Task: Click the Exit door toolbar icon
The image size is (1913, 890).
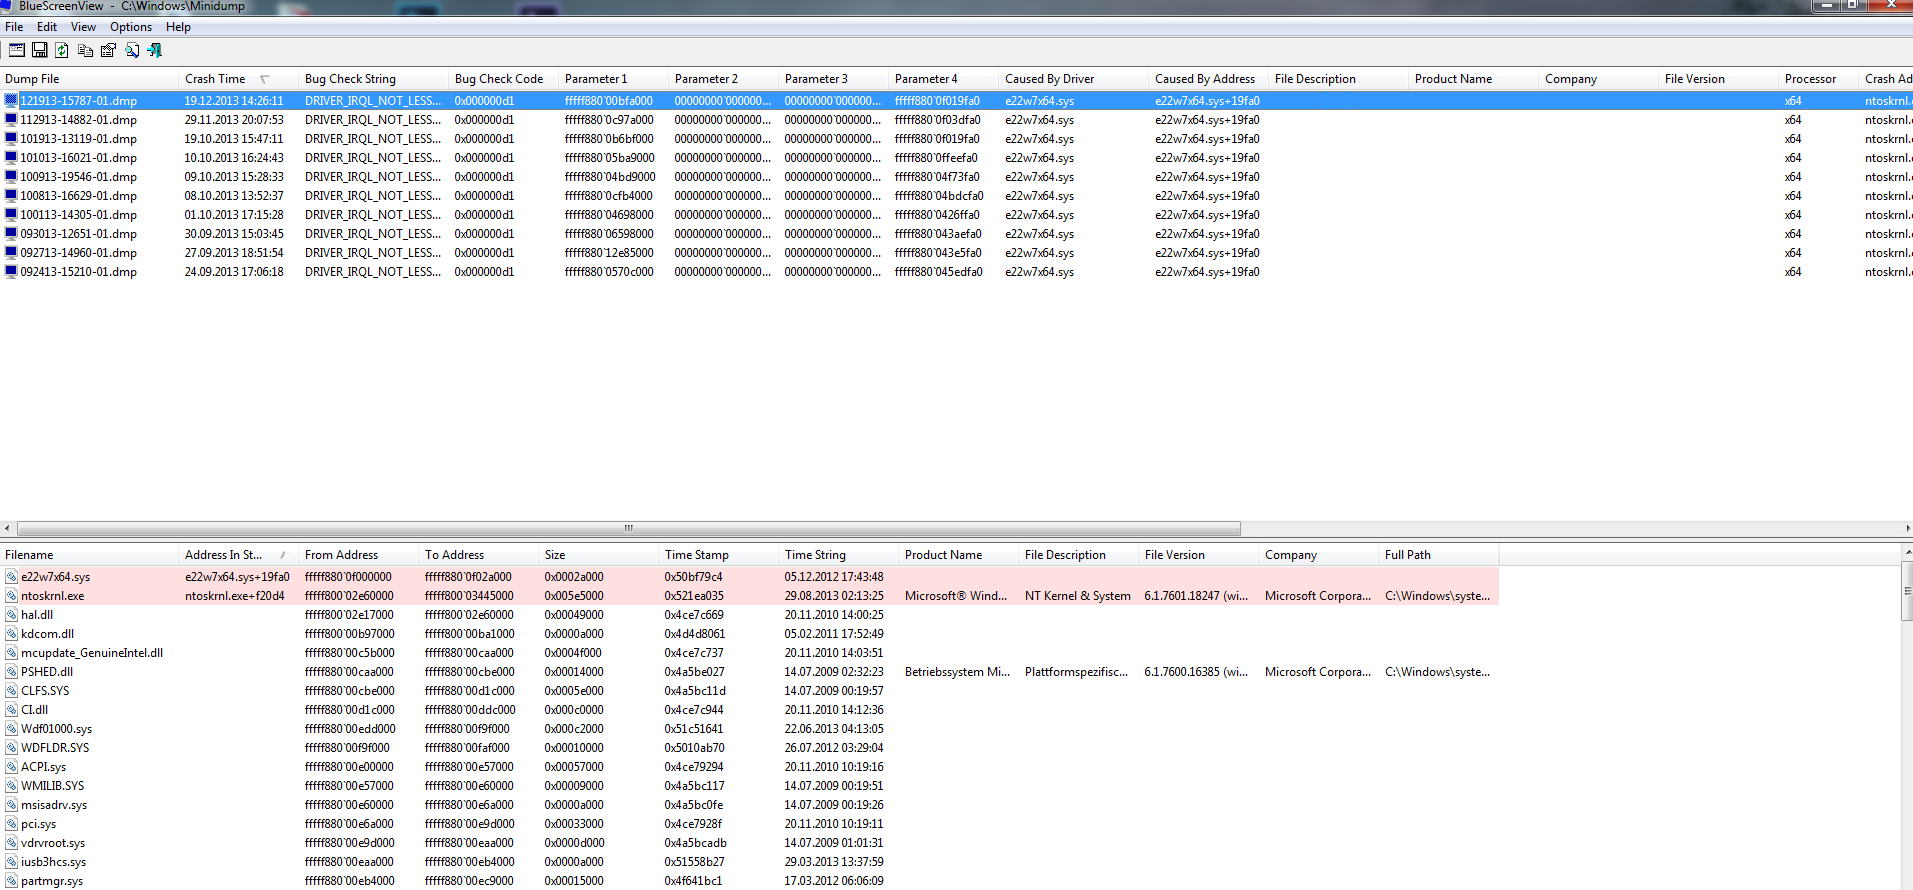Action: [x=155, y=50]
